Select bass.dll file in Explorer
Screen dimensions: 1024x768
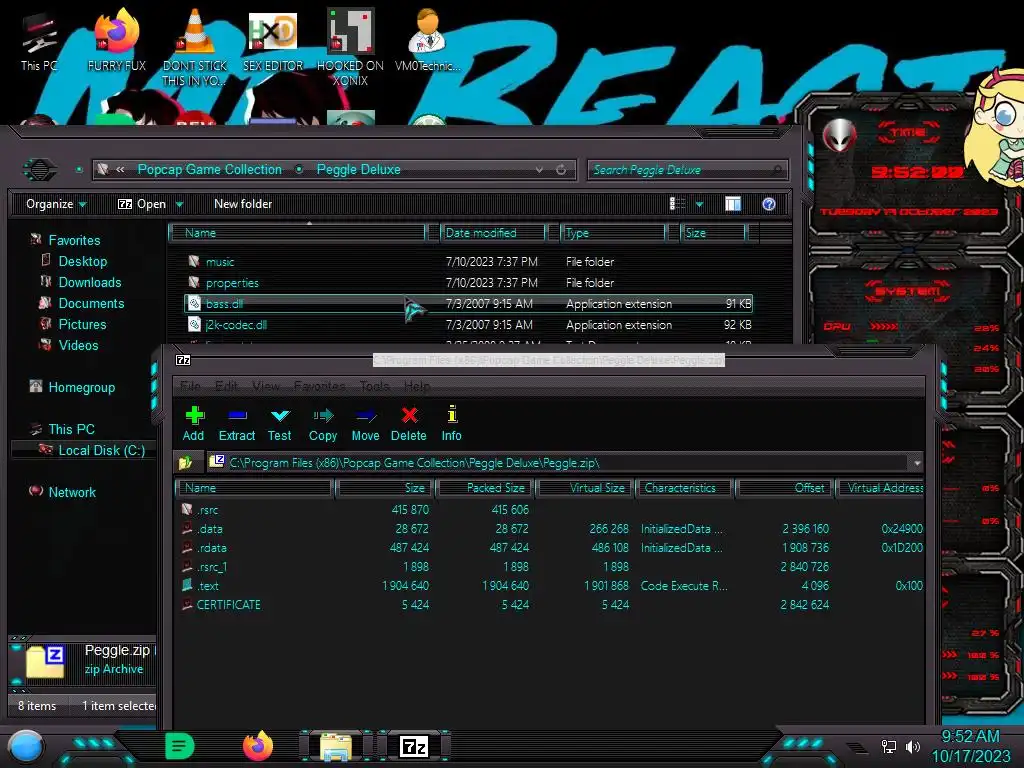(x=468, y=304)
